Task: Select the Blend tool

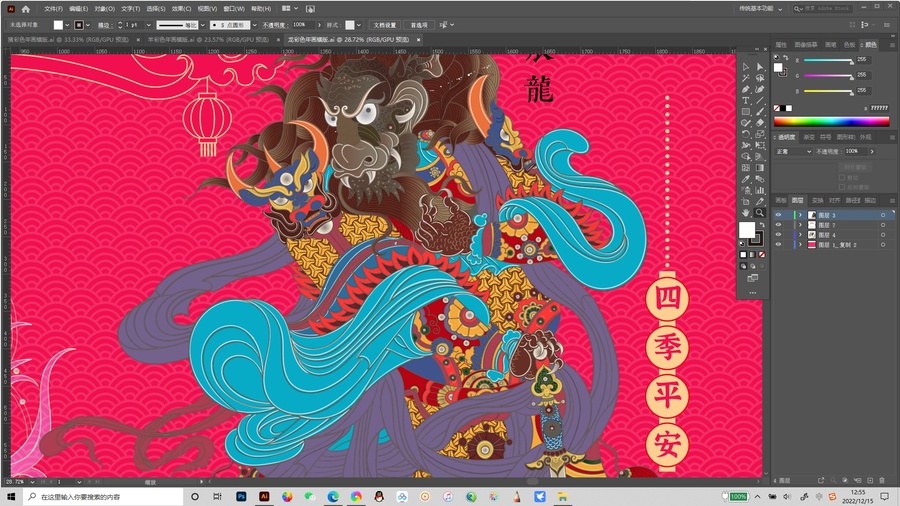Action: (760, 179)
